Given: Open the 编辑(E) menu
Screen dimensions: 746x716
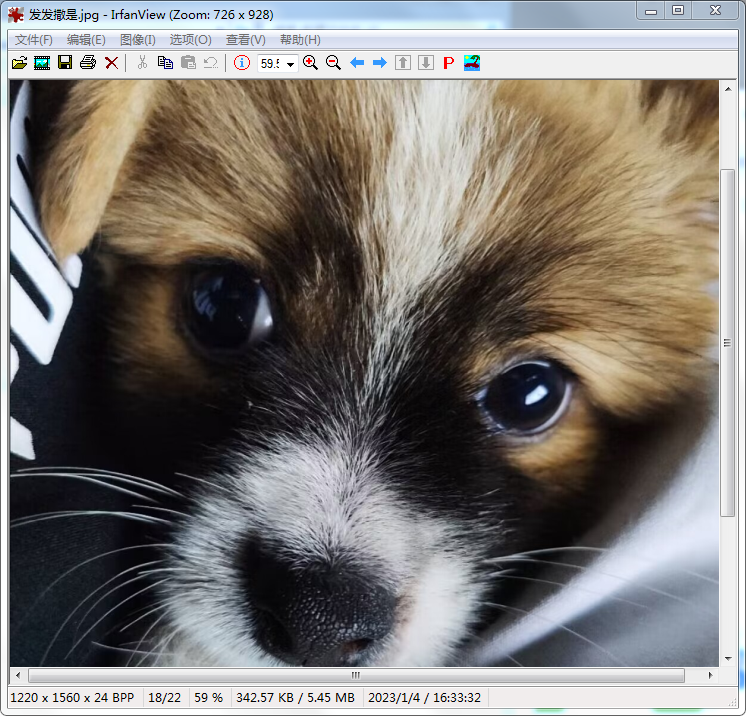Looking at the screenshot, I should (86, 39).
